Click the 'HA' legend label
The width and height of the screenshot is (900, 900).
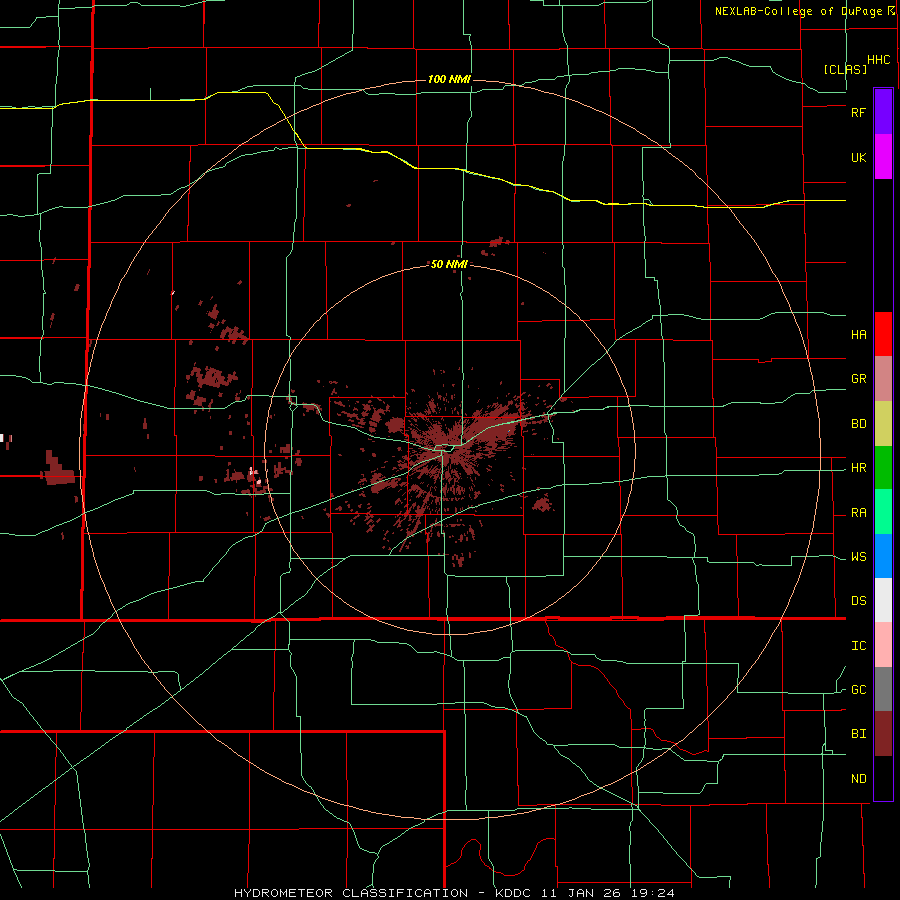tap(858, 335)
